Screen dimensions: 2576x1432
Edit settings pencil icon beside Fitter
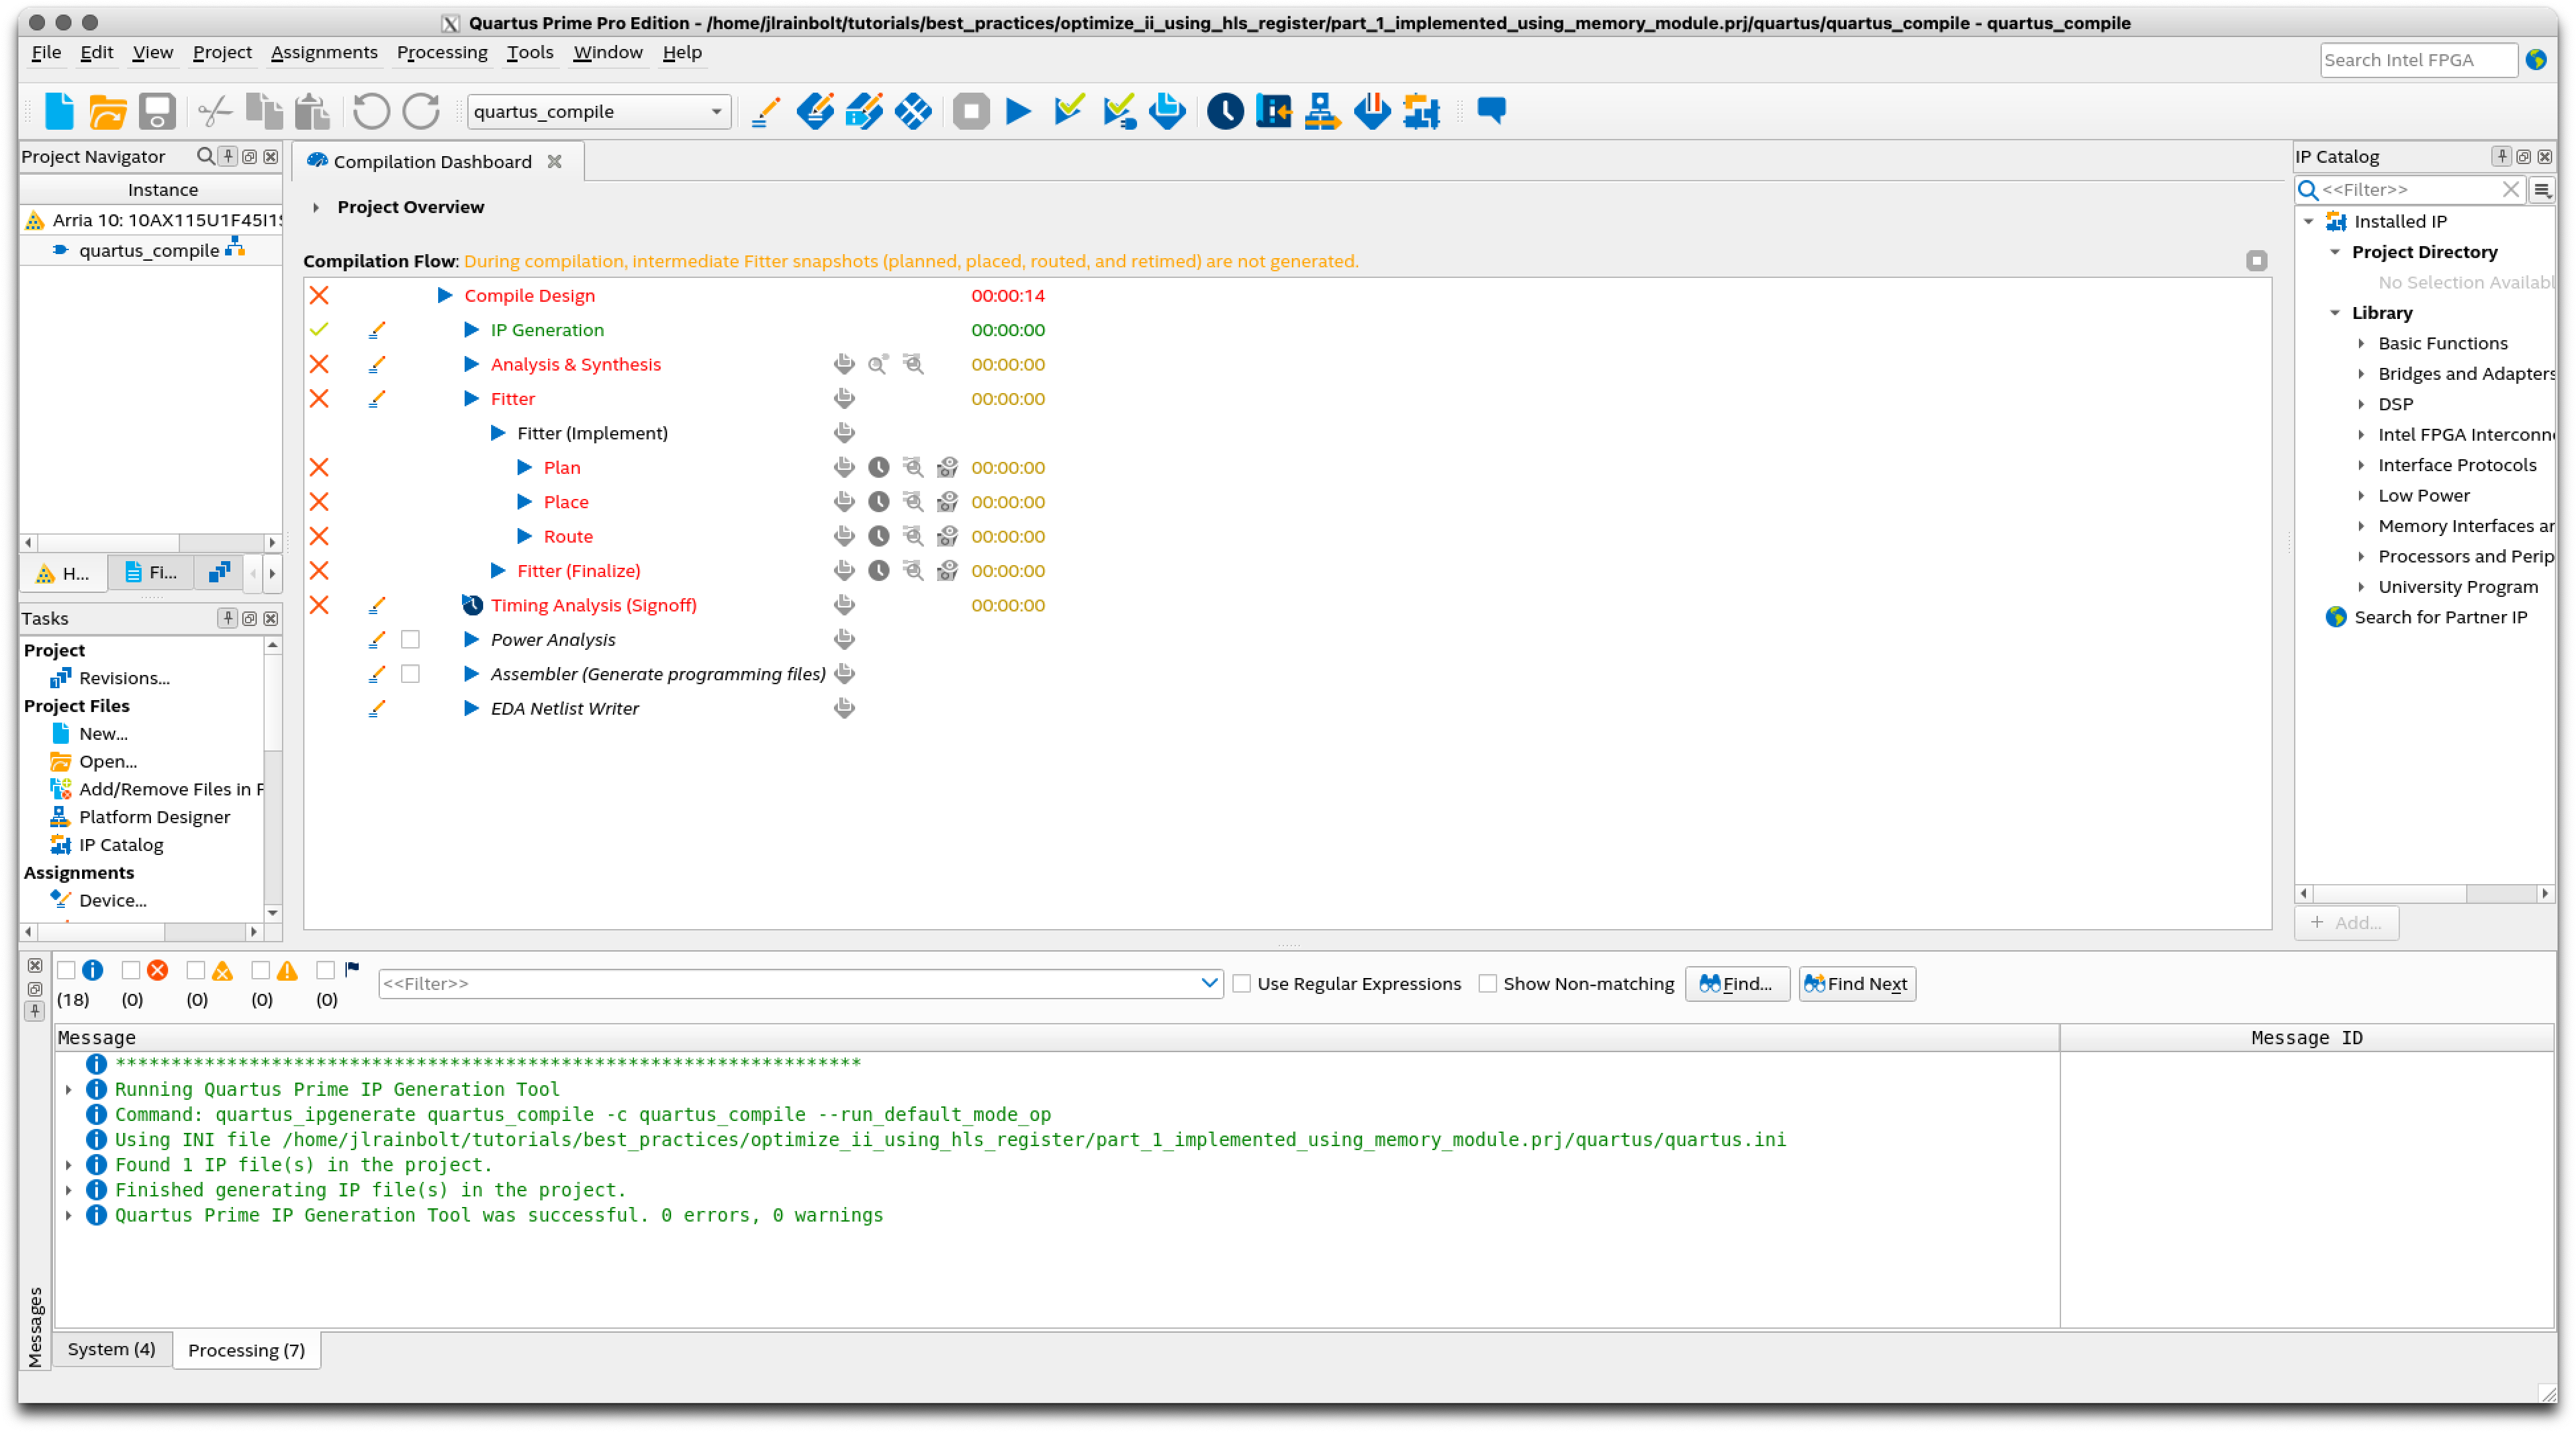click(x=377, y=399)
